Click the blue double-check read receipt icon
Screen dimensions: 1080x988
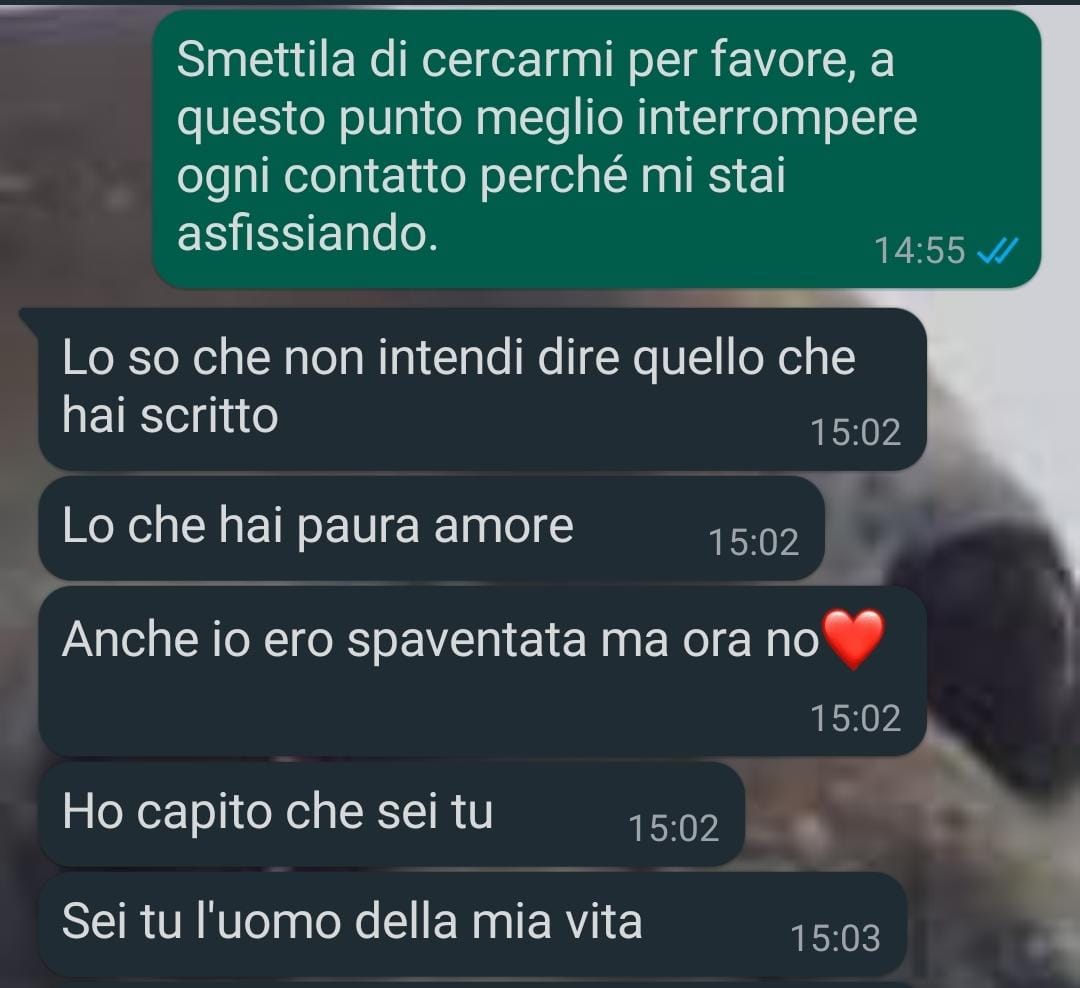[x=998, y=251]
